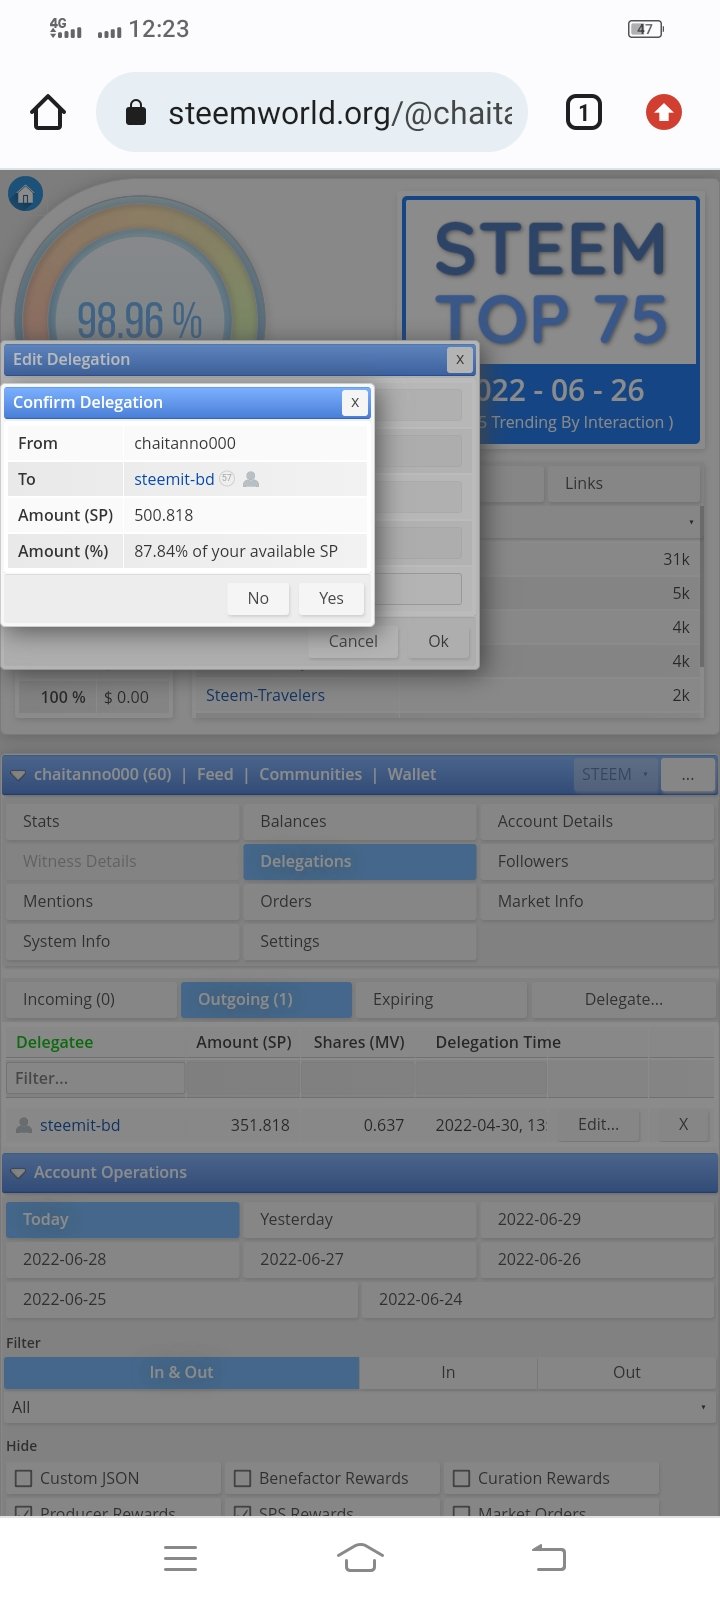This screenshot has width=720, height=1600.
Task: Tap the padlock icon in the address bar
Action: click(136, 113)
